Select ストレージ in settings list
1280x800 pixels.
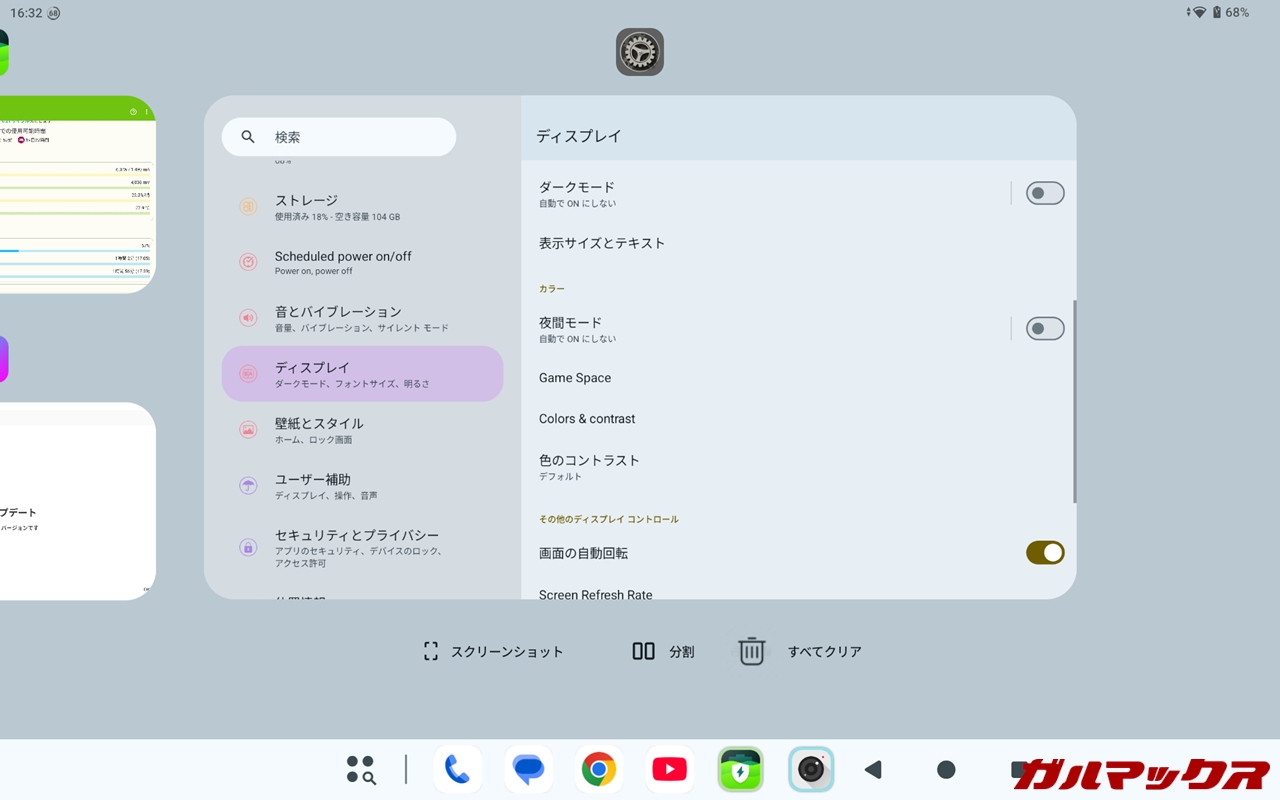coord(362,207)
